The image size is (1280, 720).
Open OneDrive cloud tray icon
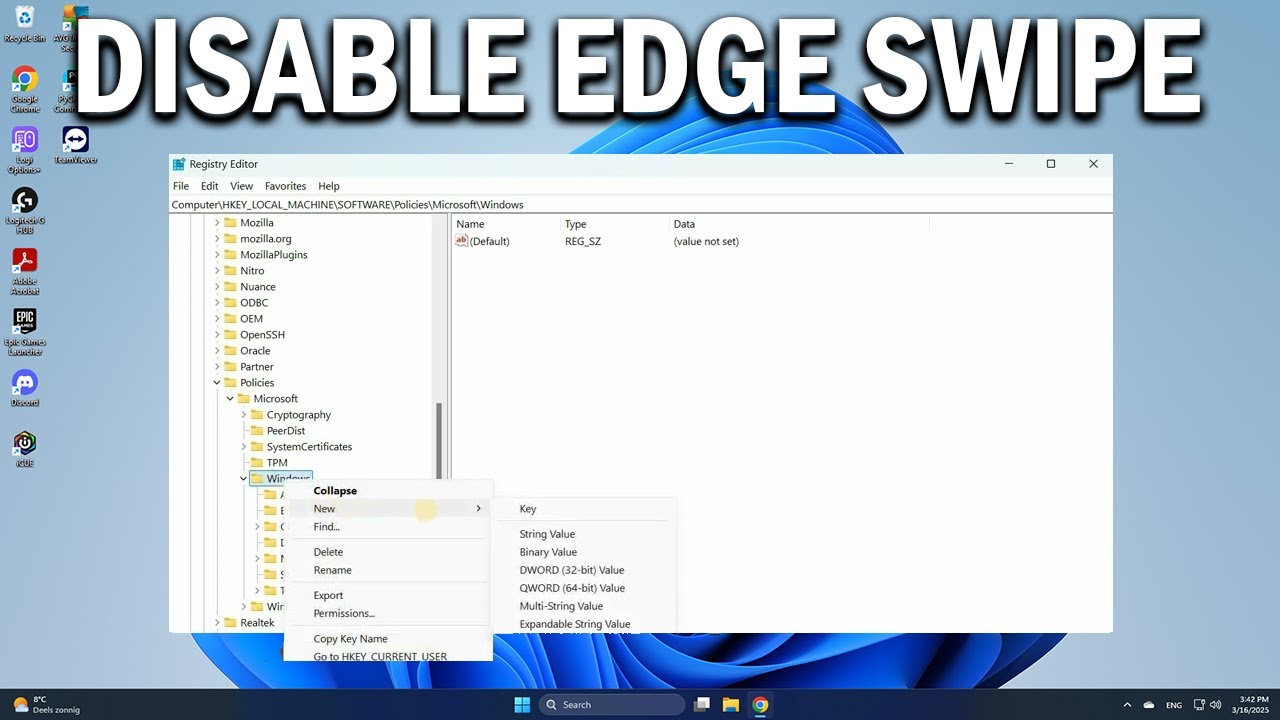click(x=1149, y=705)
